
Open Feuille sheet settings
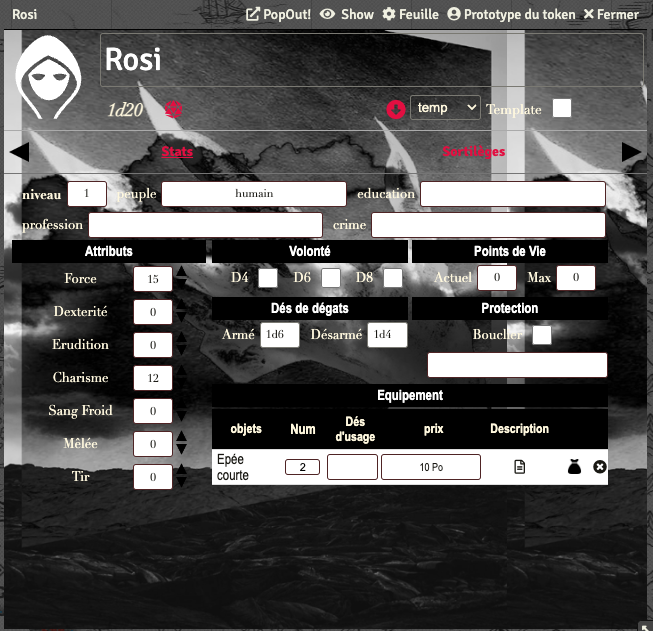411,15
